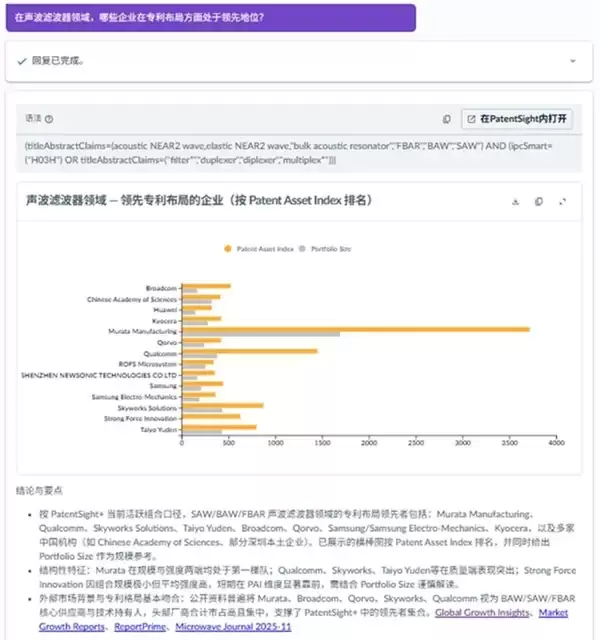The width and height of the screenshot is (600, 640).
Task: Select the Skyworks Solutions orange bar
Action: [x=222, y=405]
